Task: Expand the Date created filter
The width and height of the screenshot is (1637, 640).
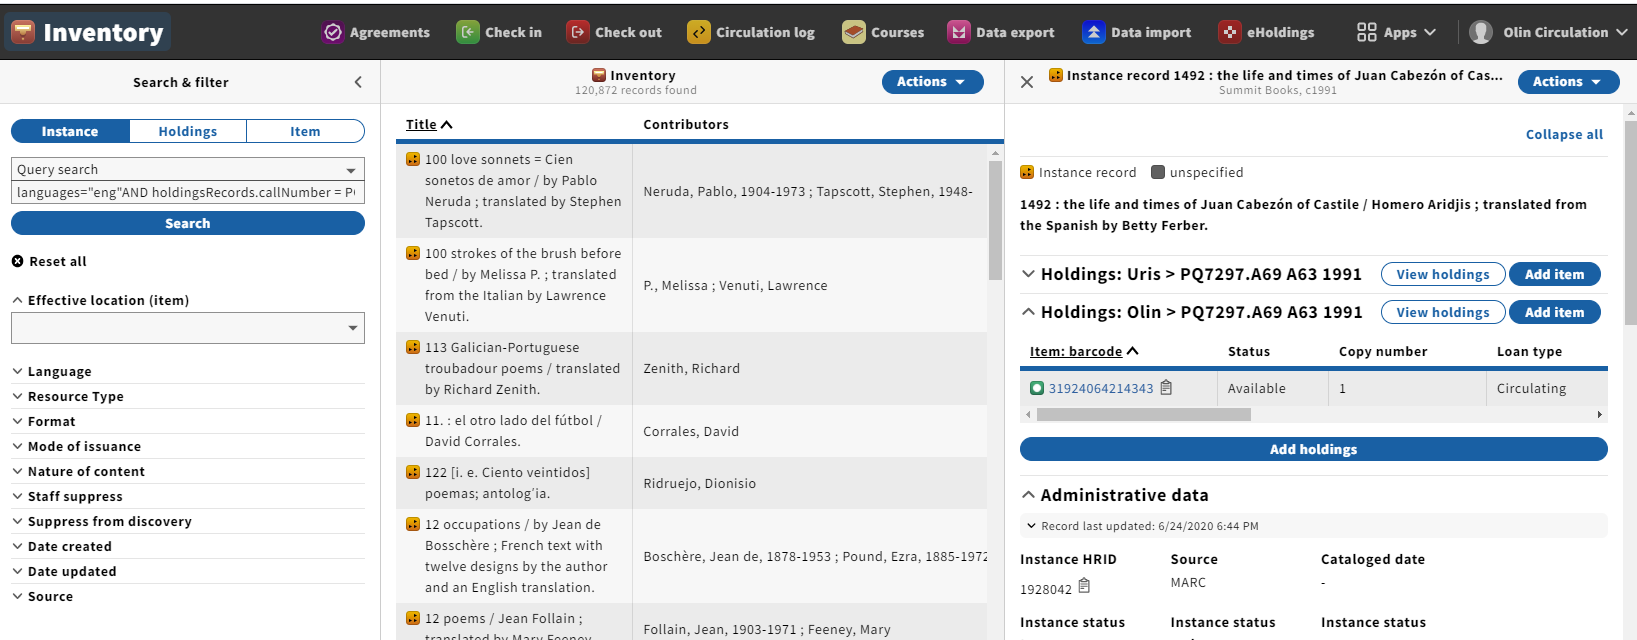Action: click(70, 546)
